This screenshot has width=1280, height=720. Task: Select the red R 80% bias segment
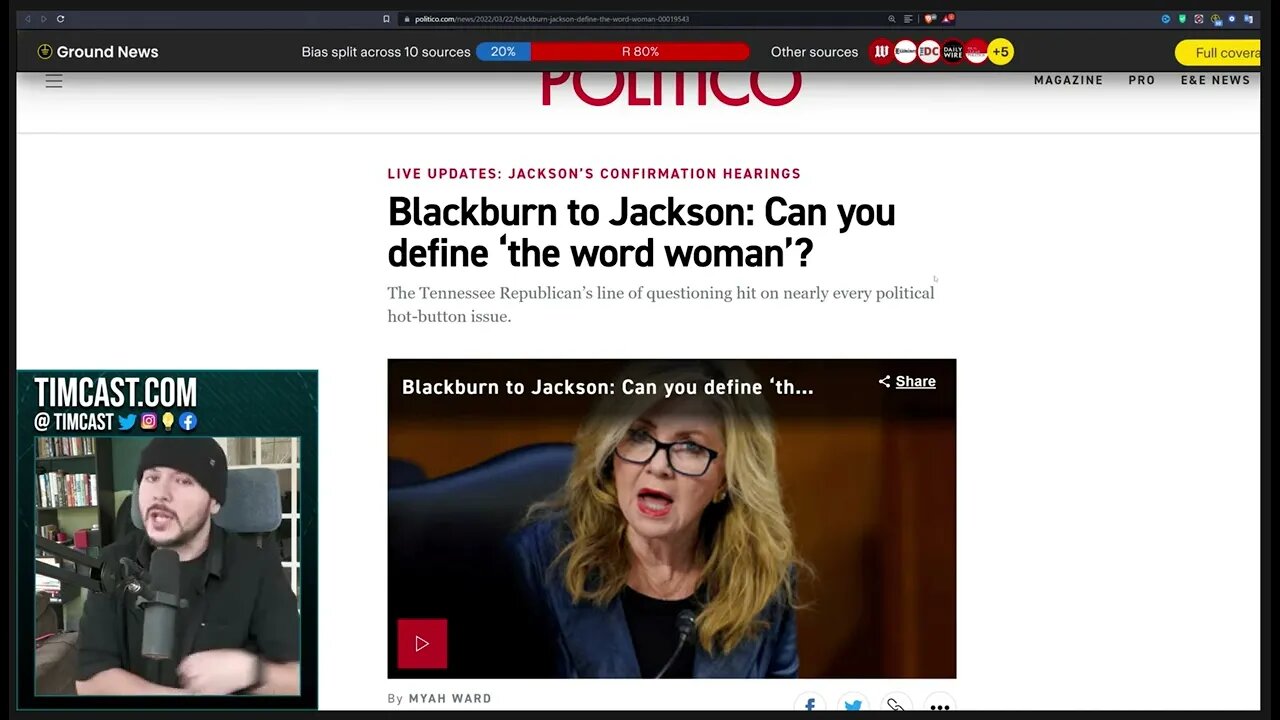pos(640,52)
